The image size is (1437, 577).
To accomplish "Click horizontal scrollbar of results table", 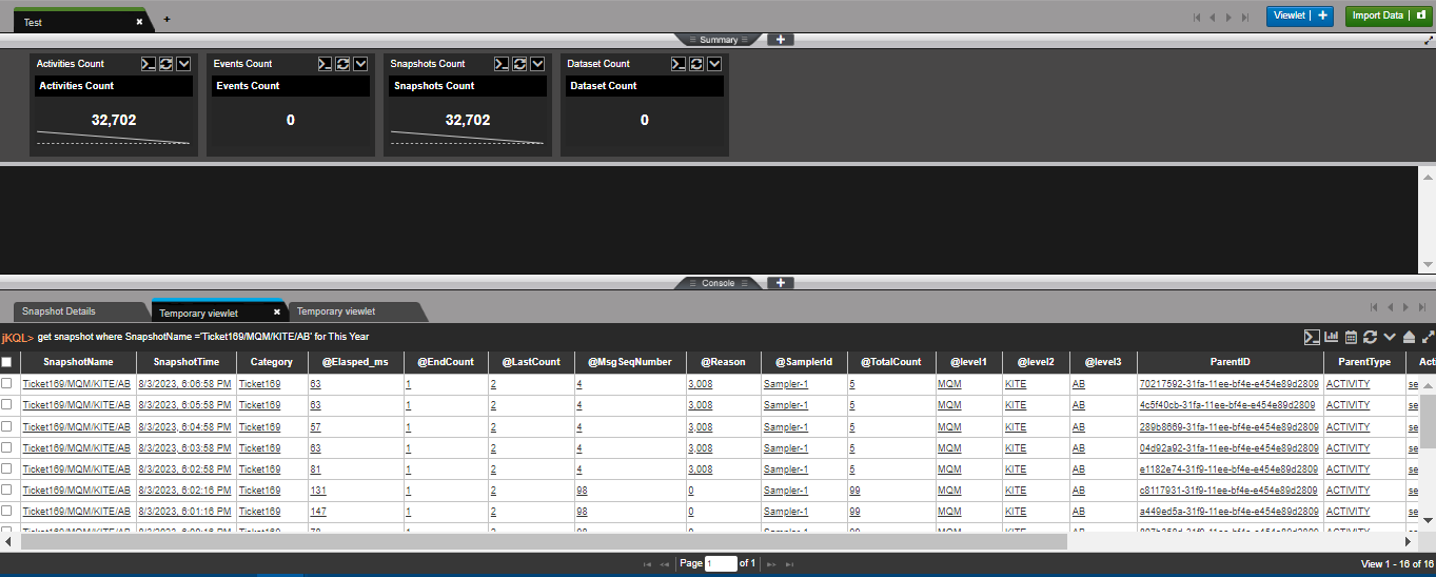I will pos(544,541).
